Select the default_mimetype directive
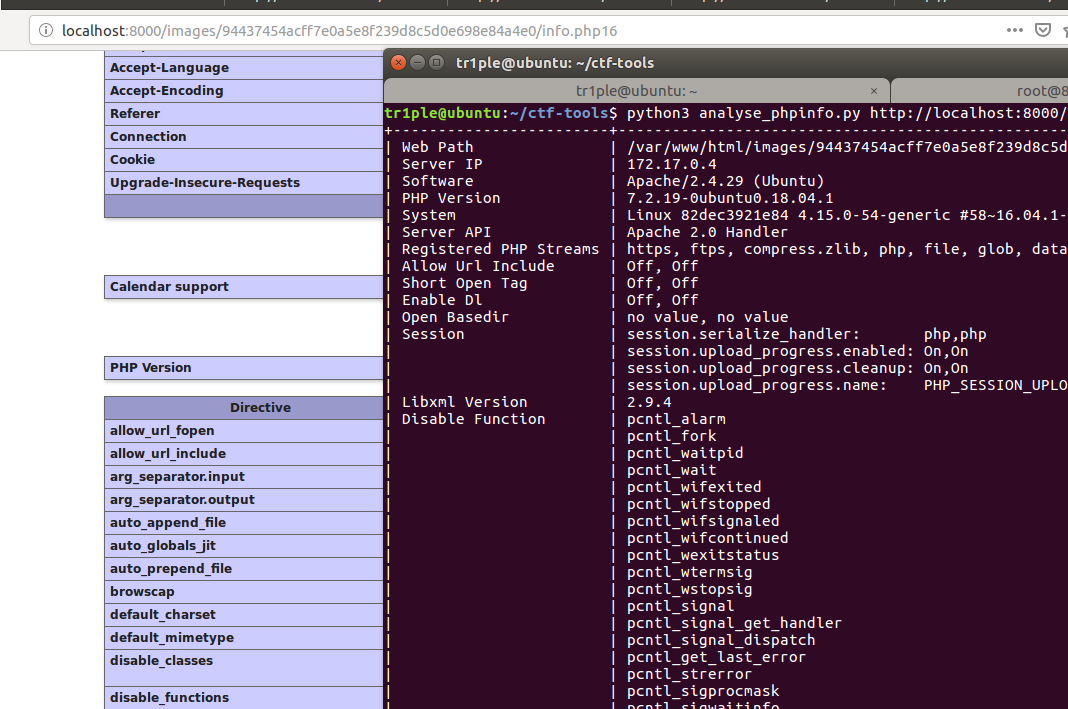 pos(244,637)
